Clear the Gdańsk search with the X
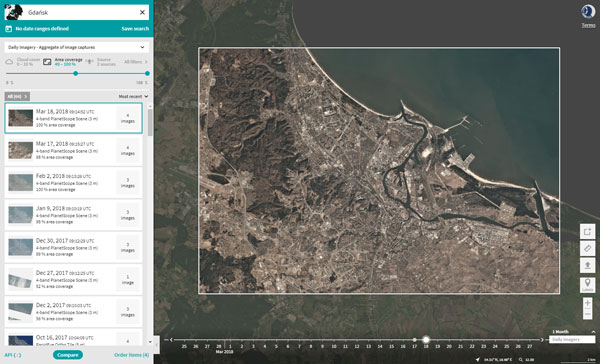600x364 pixels. 142,13
